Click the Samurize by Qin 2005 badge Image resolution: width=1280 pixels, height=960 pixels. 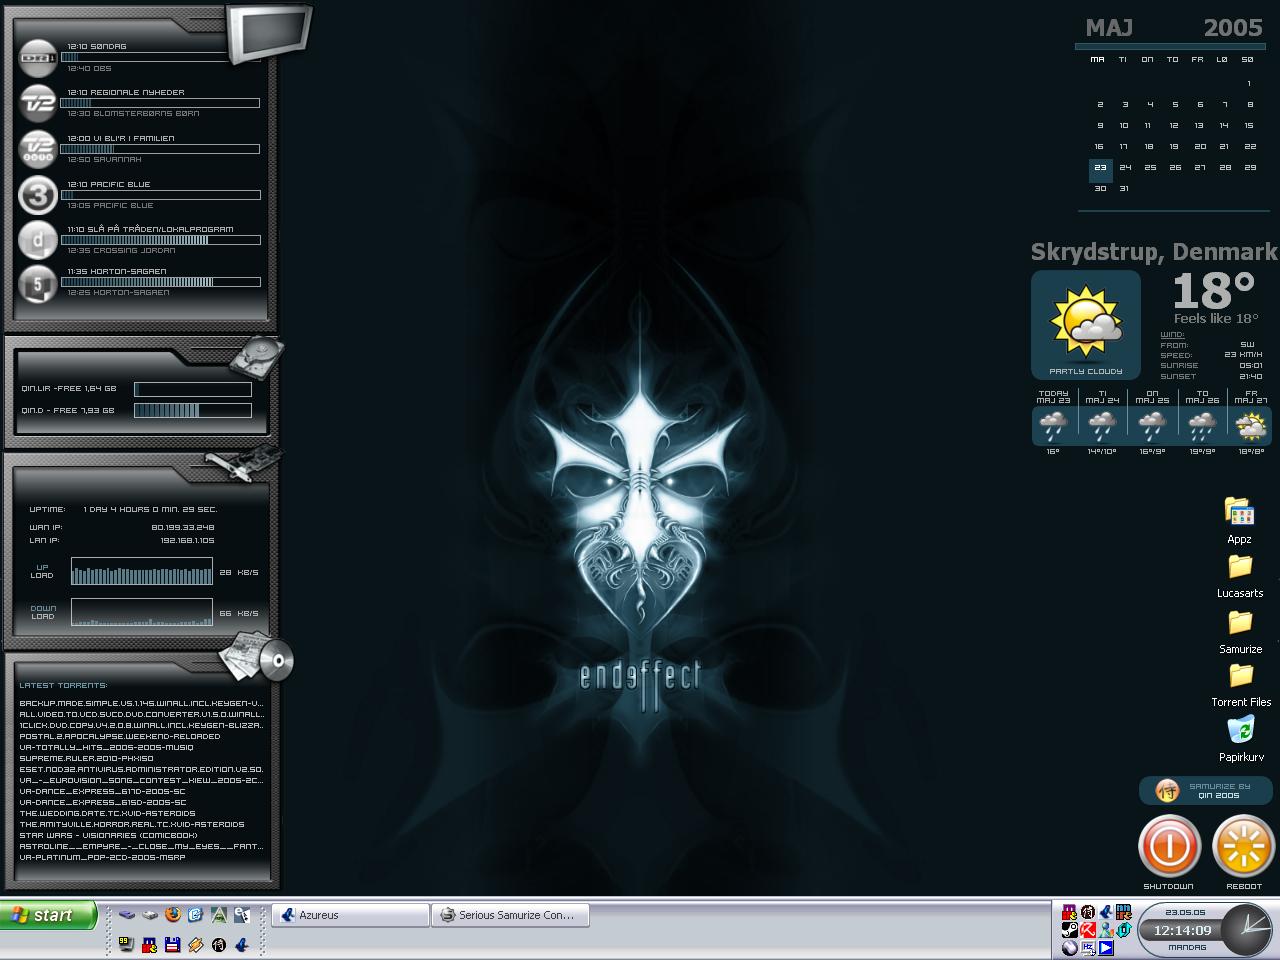click(x=1205, y=791)
